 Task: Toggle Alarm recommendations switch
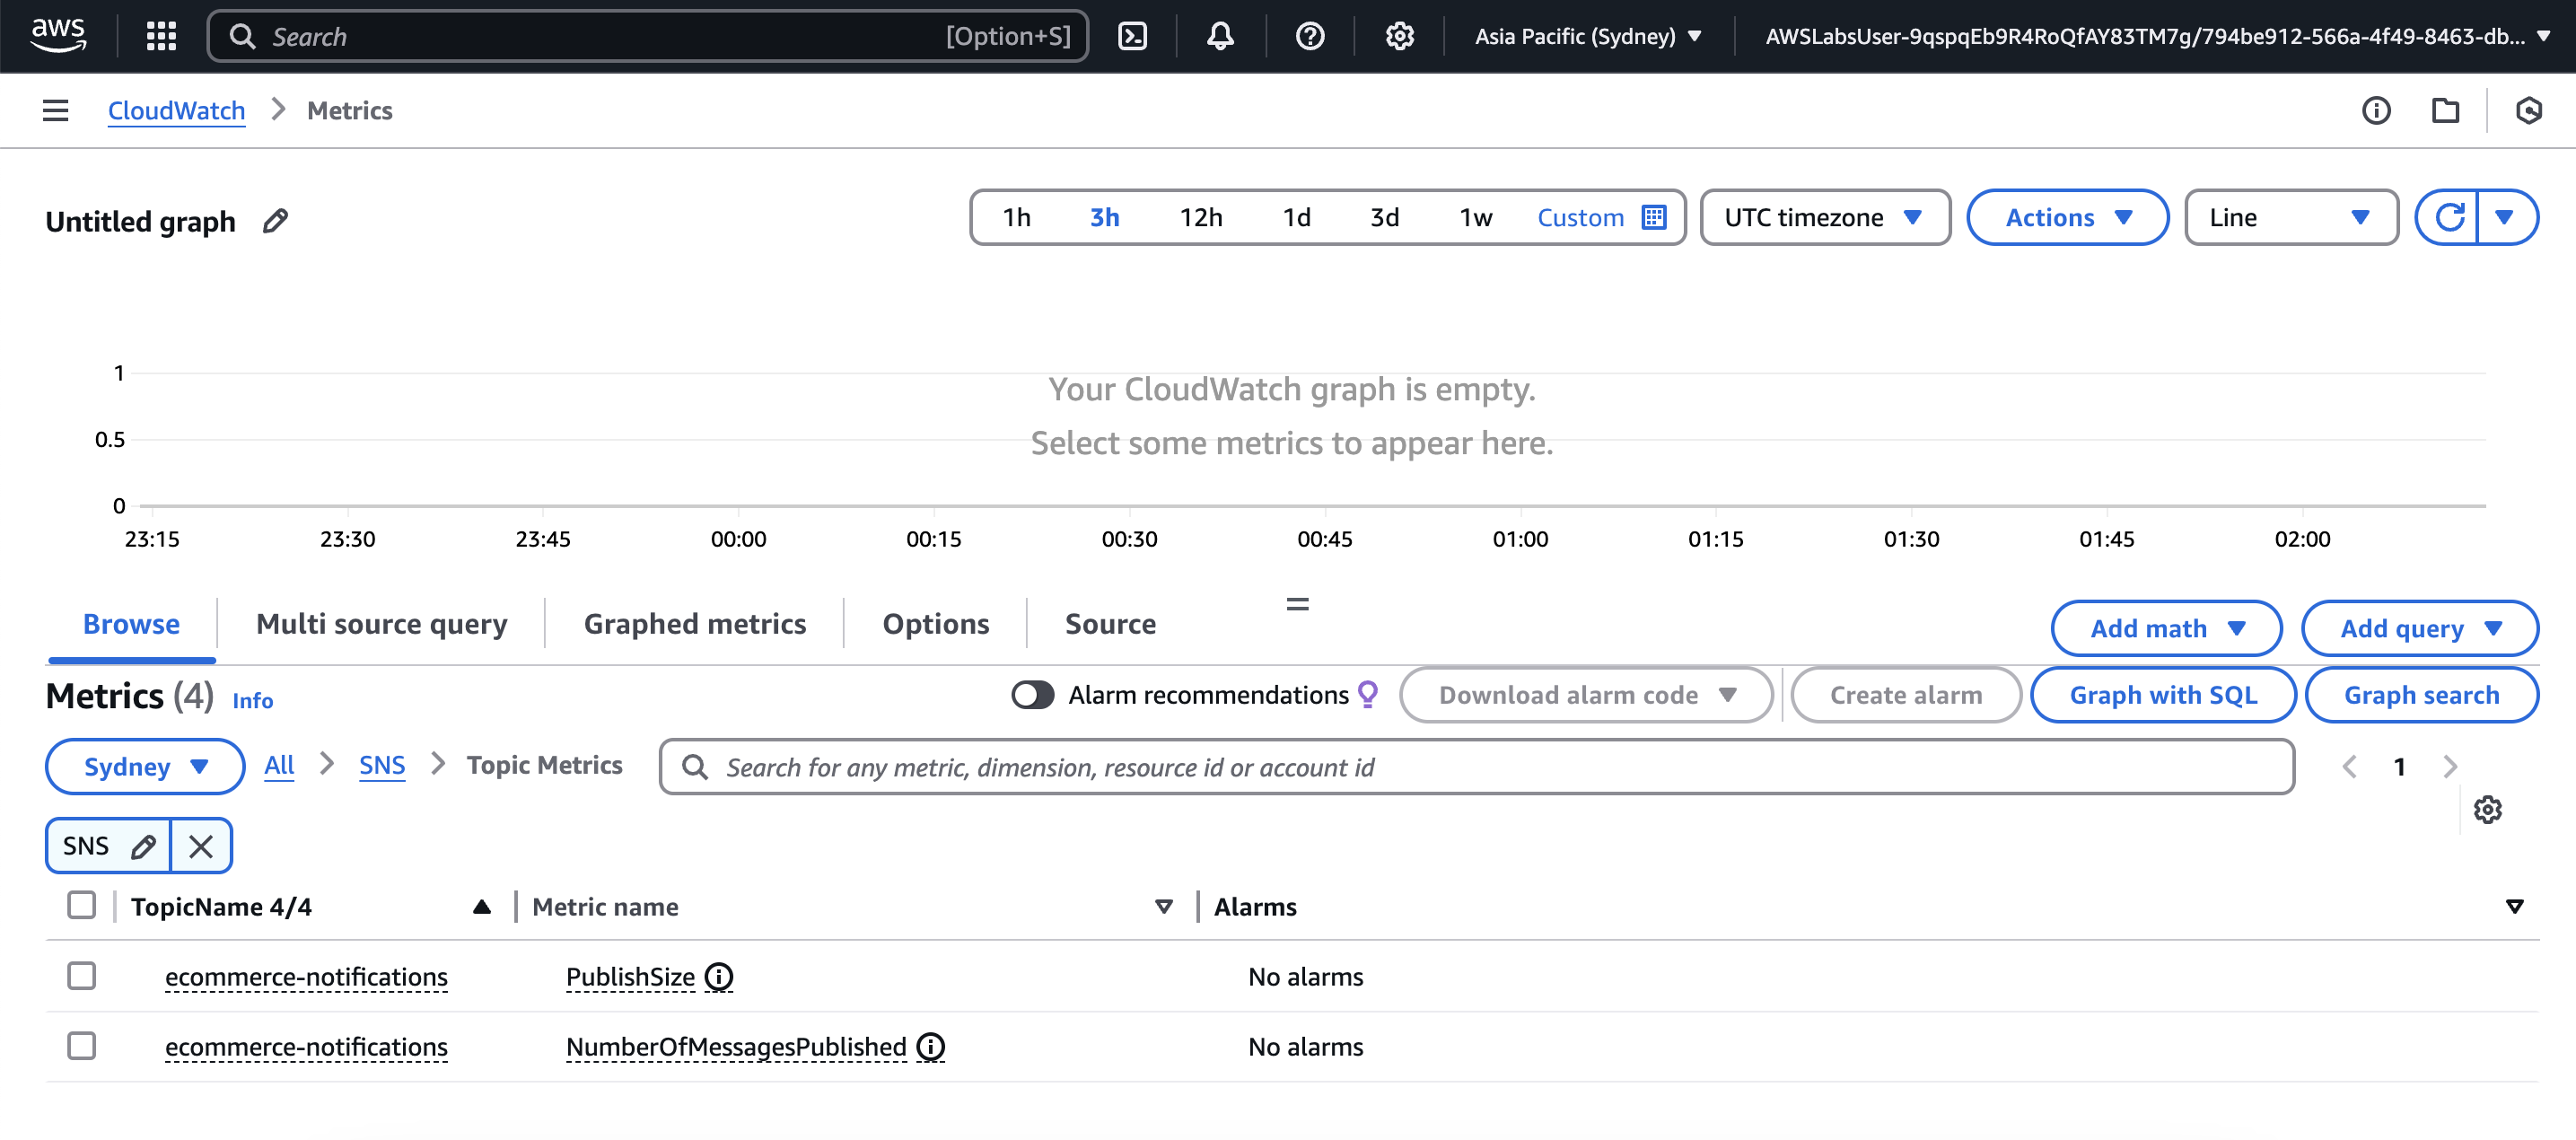click(x=1032, y=694)
